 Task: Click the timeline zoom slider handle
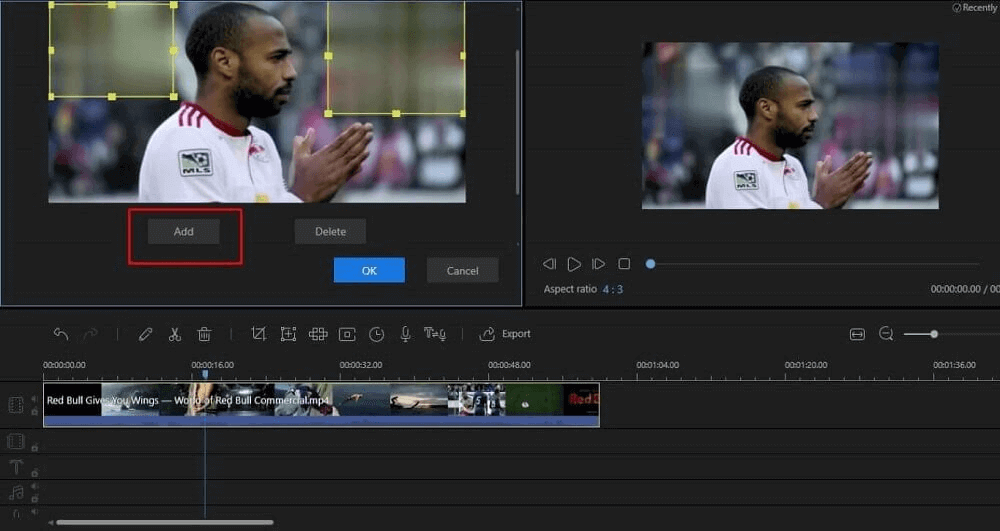click(934, 334)
